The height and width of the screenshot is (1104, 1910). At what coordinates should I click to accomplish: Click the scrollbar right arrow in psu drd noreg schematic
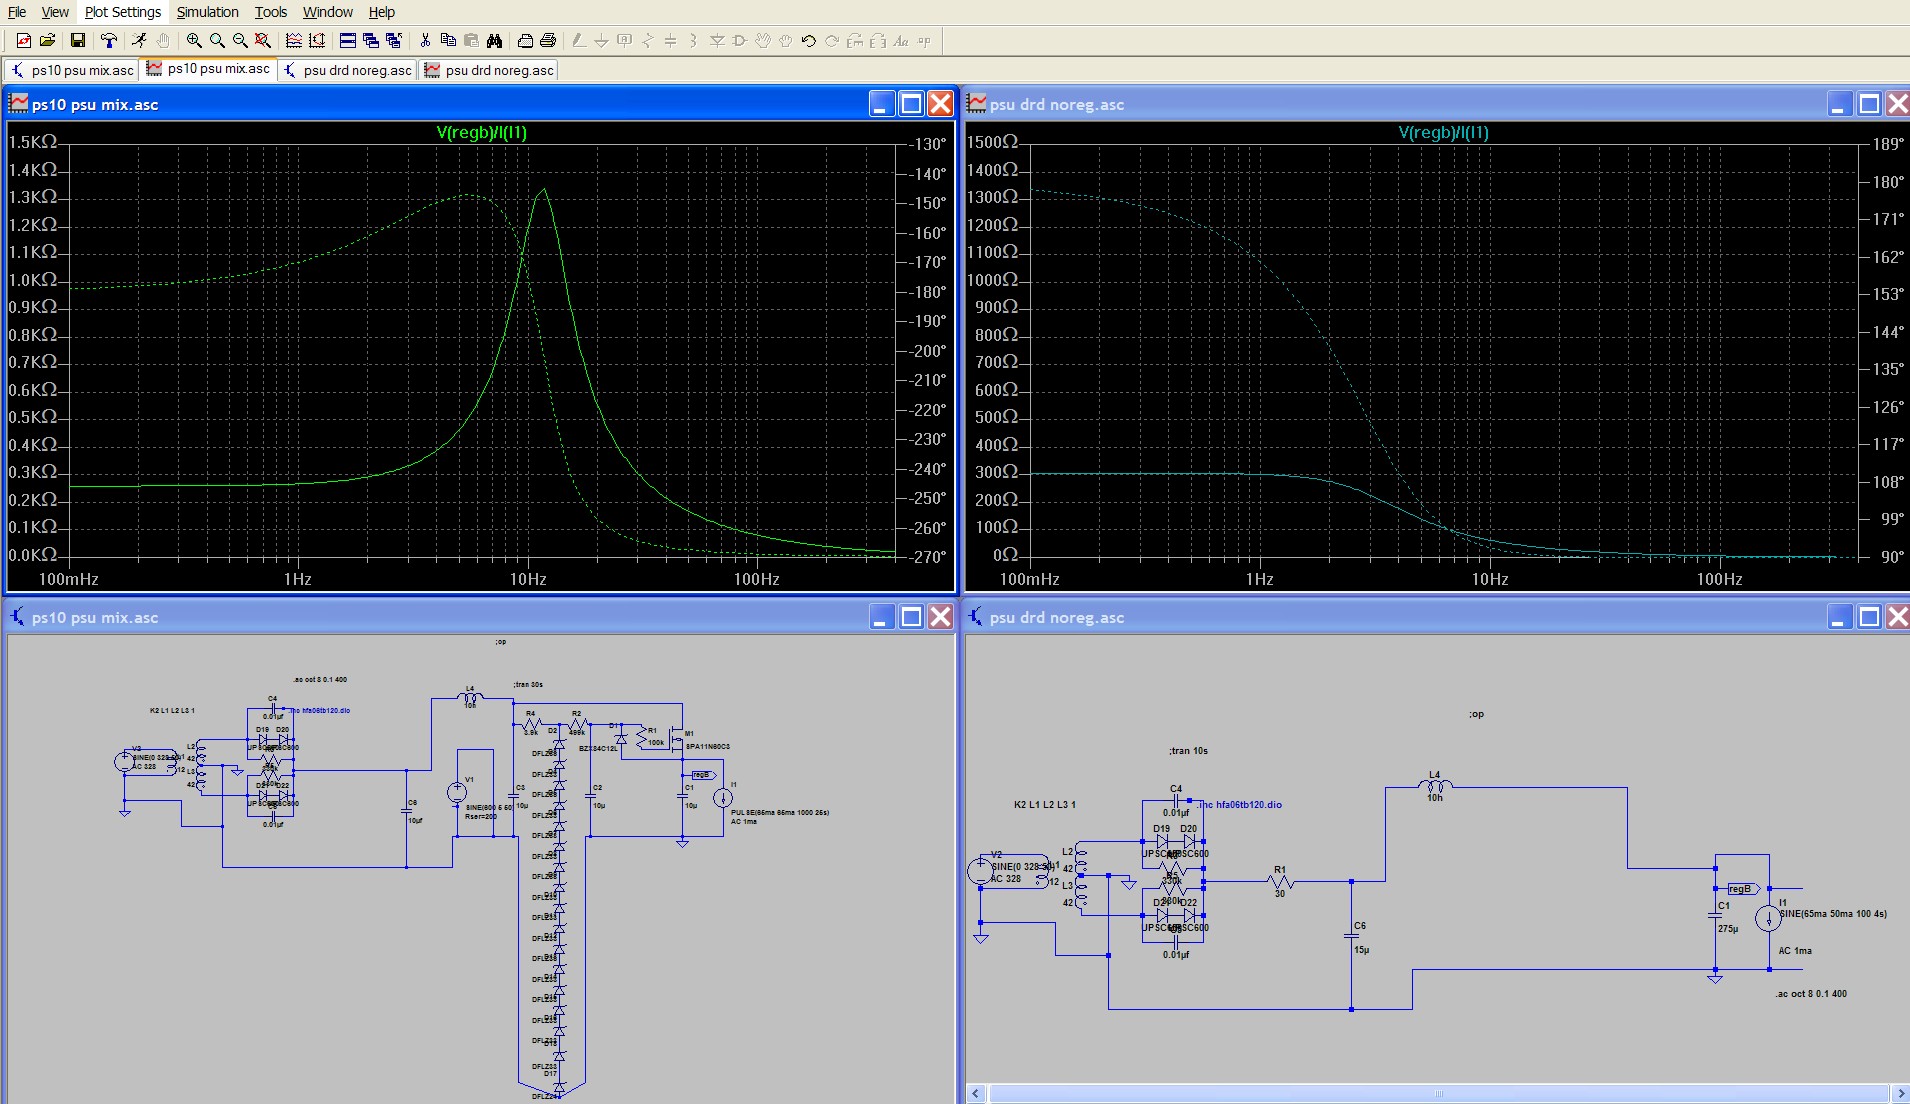[x=1900, y=1093]
